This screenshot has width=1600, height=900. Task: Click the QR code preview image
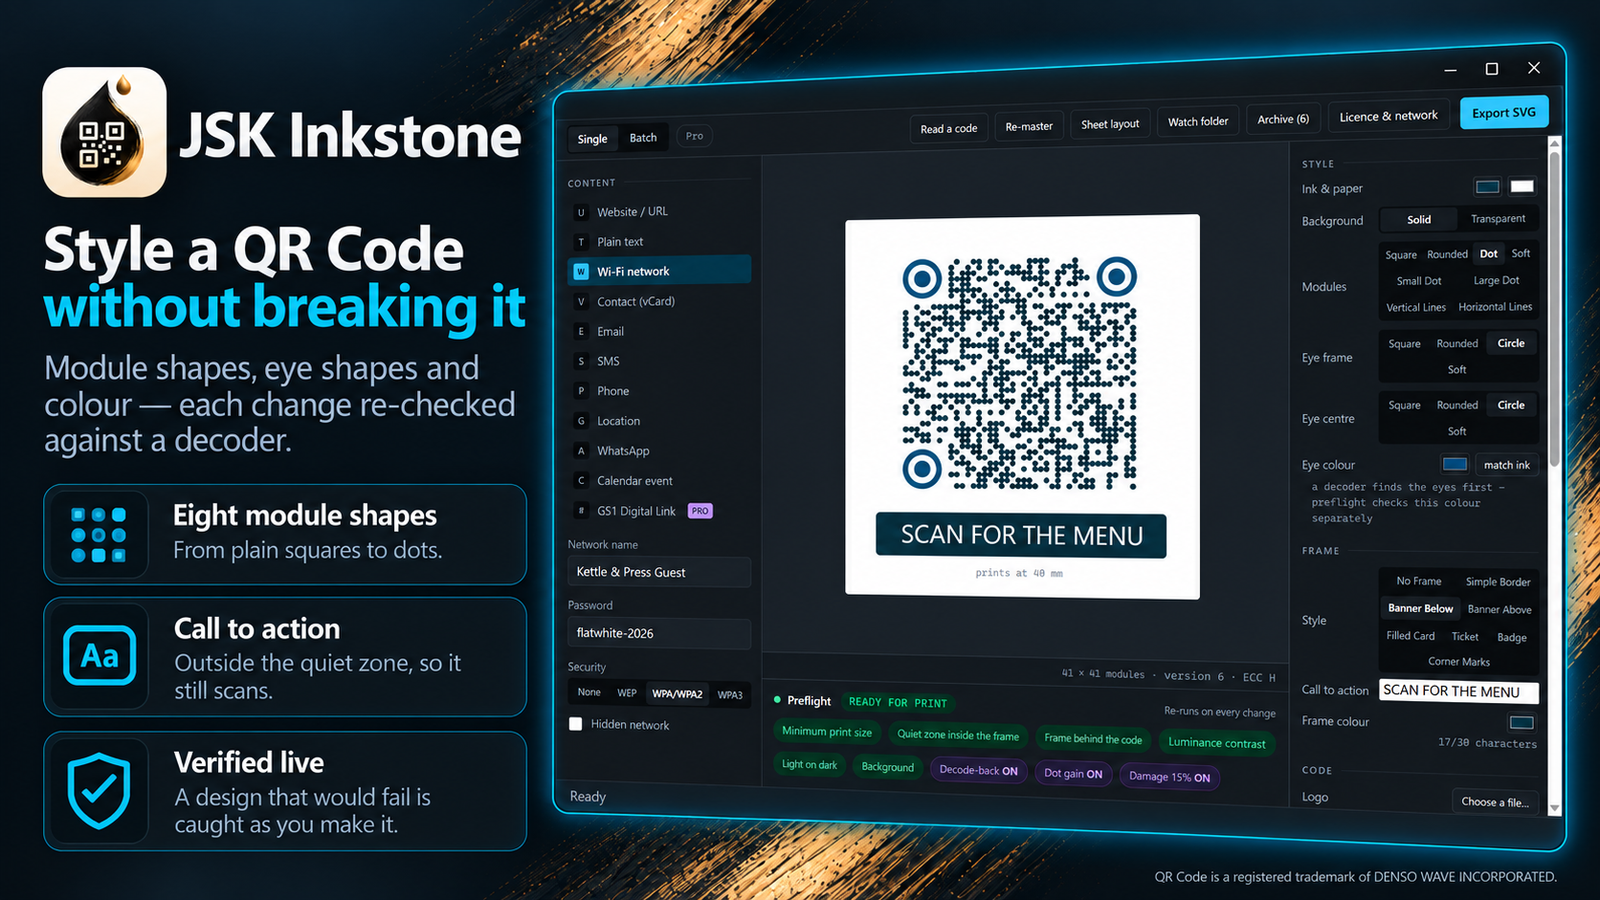click(1020, 375)
